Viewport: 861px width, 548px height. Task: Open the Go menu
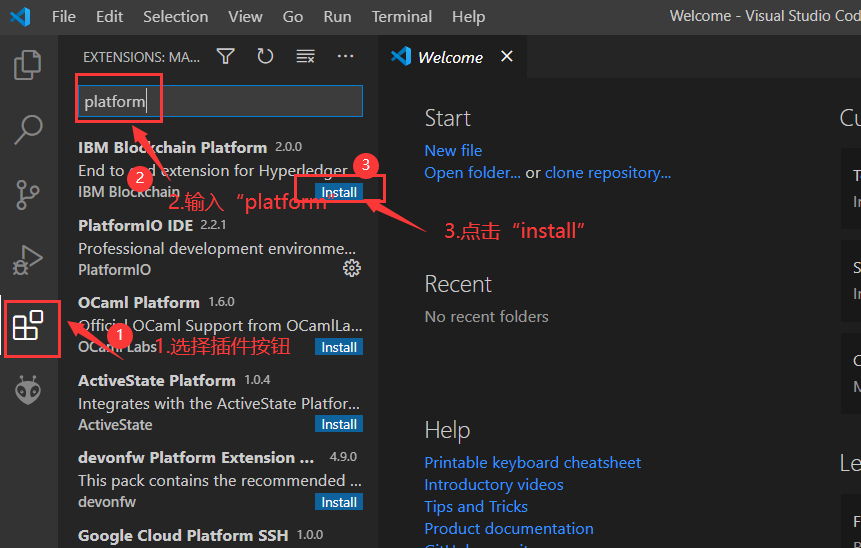(293, 16)
